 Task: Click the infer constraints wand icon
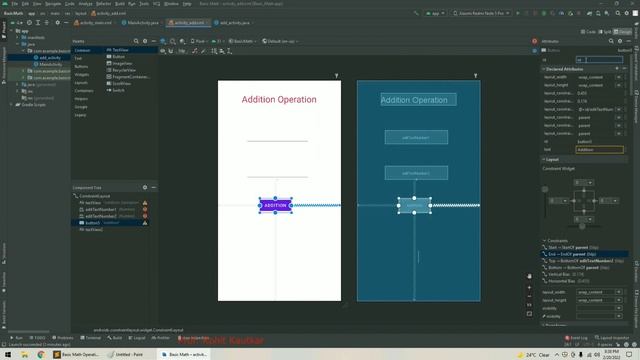coord(203,51)
